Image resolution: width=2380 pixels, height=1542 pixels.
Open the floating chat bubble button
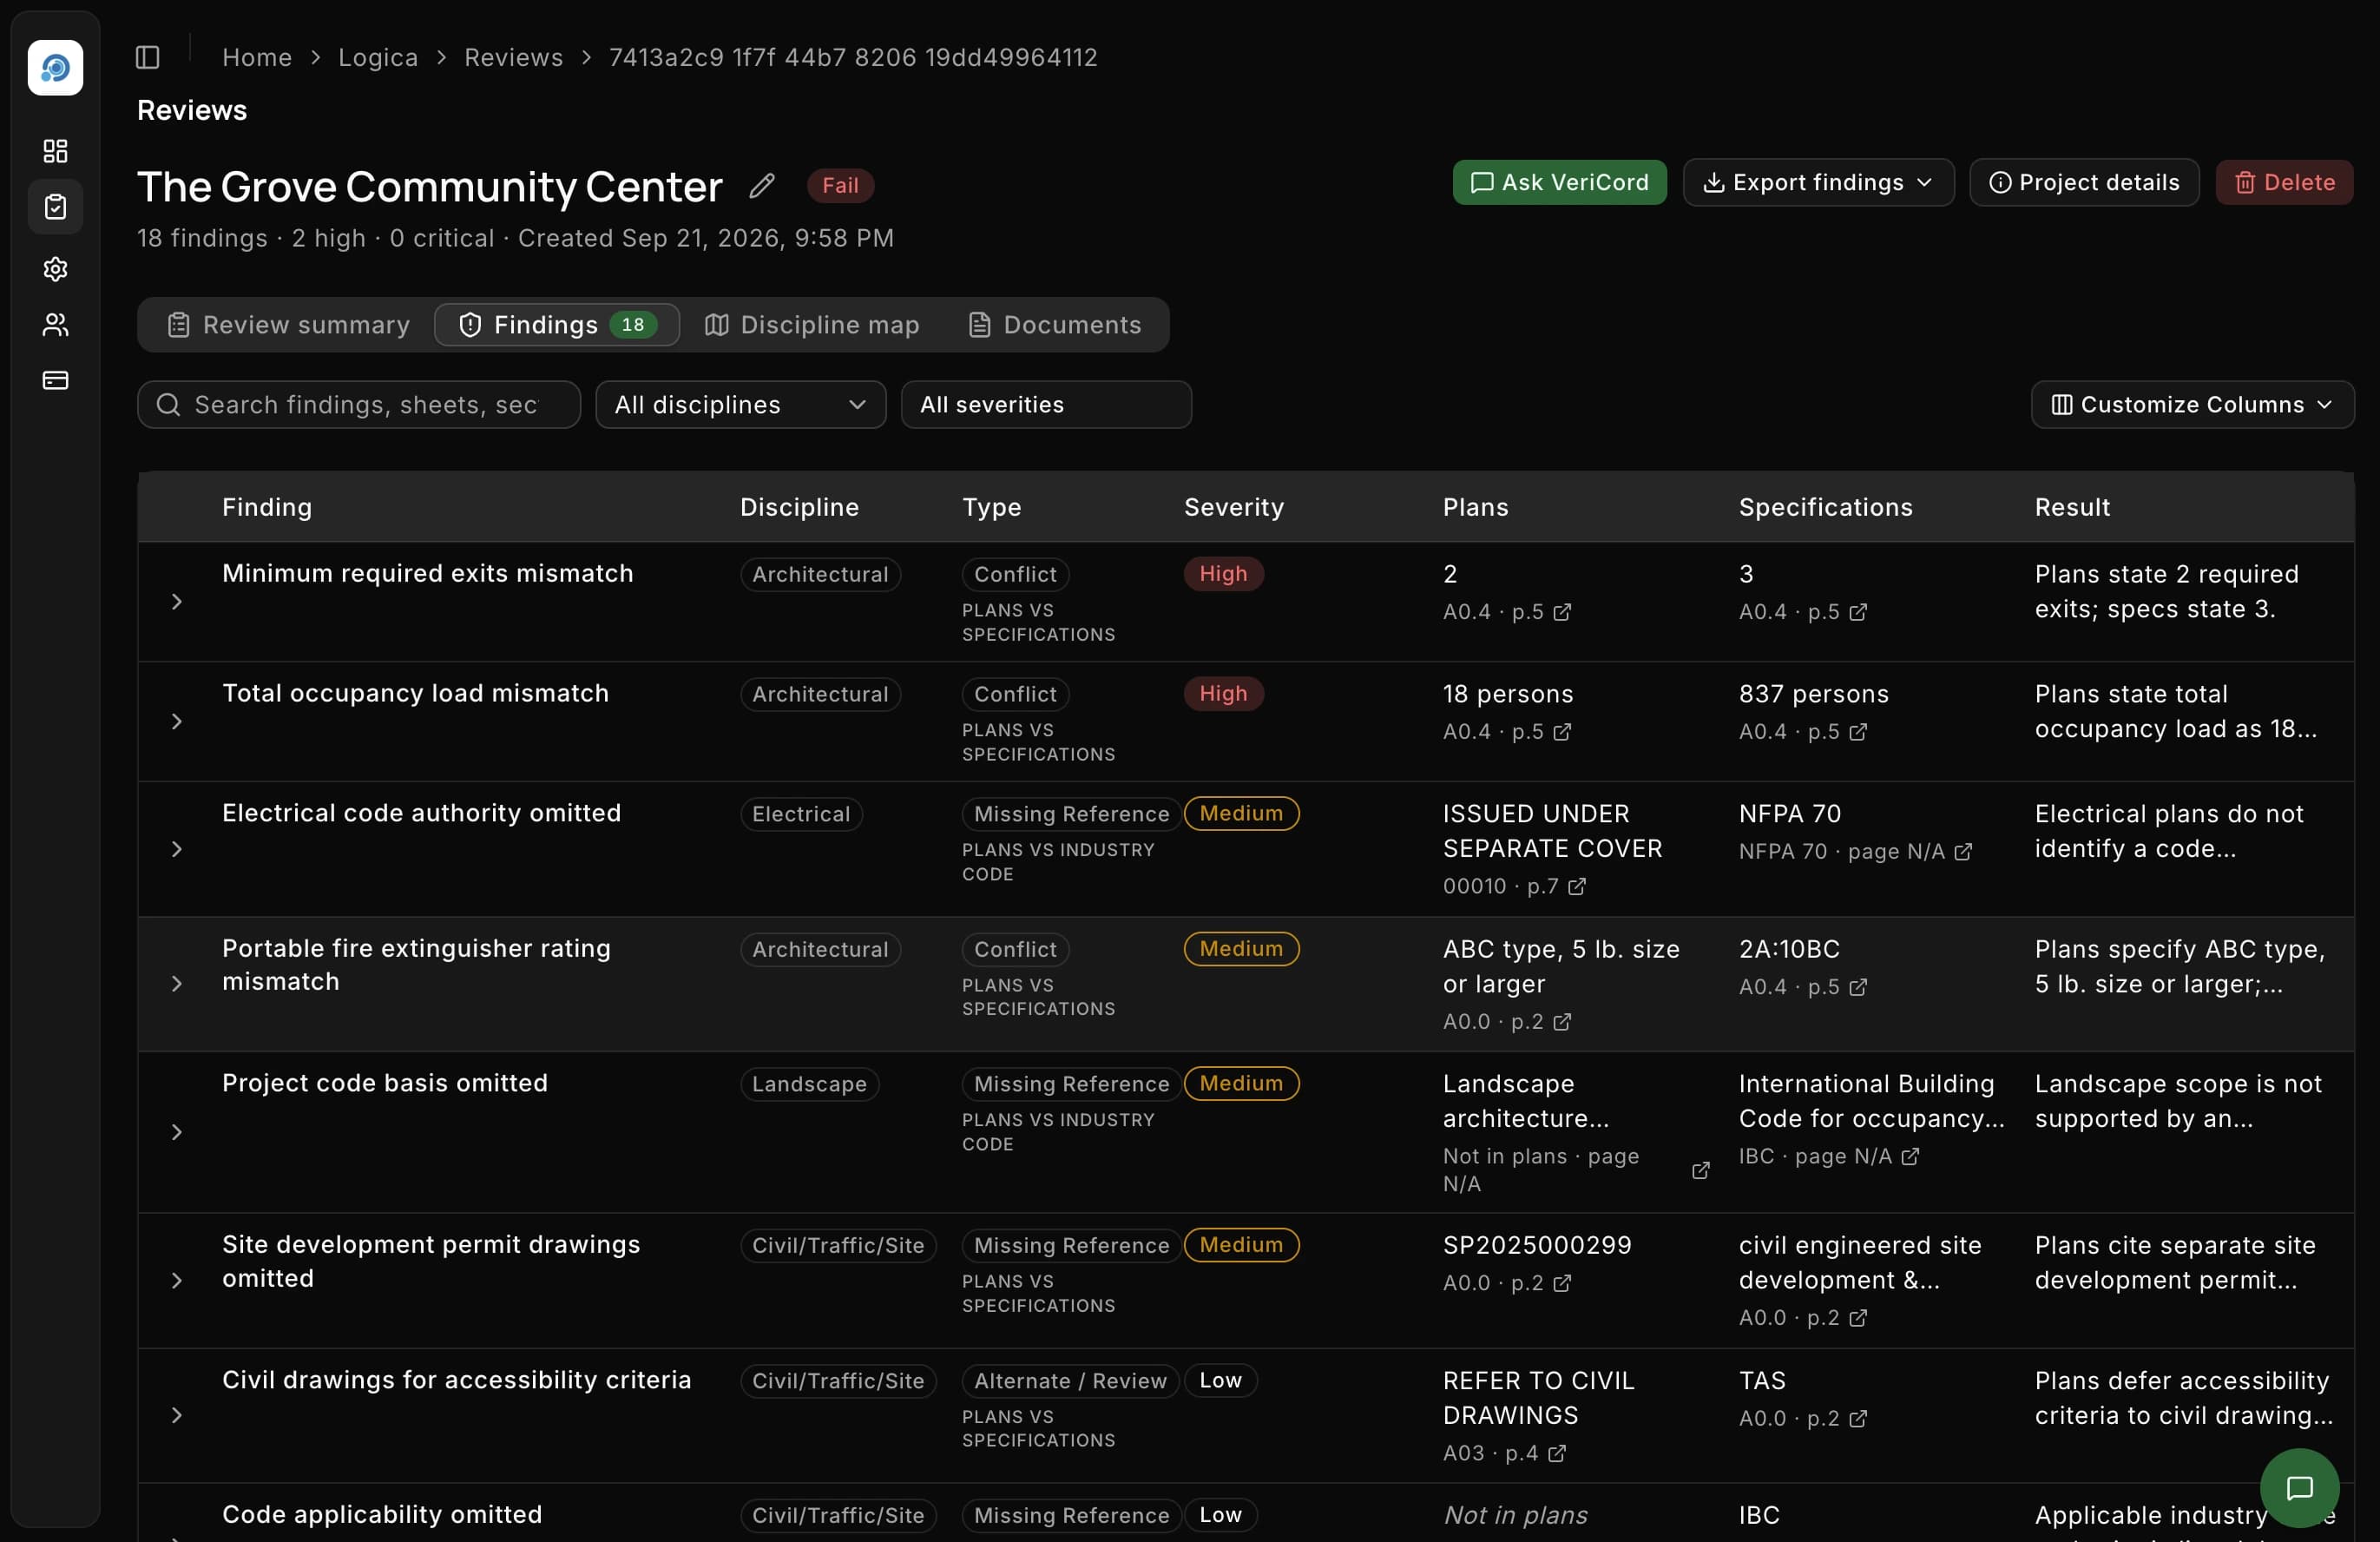click(2299, 1488)
